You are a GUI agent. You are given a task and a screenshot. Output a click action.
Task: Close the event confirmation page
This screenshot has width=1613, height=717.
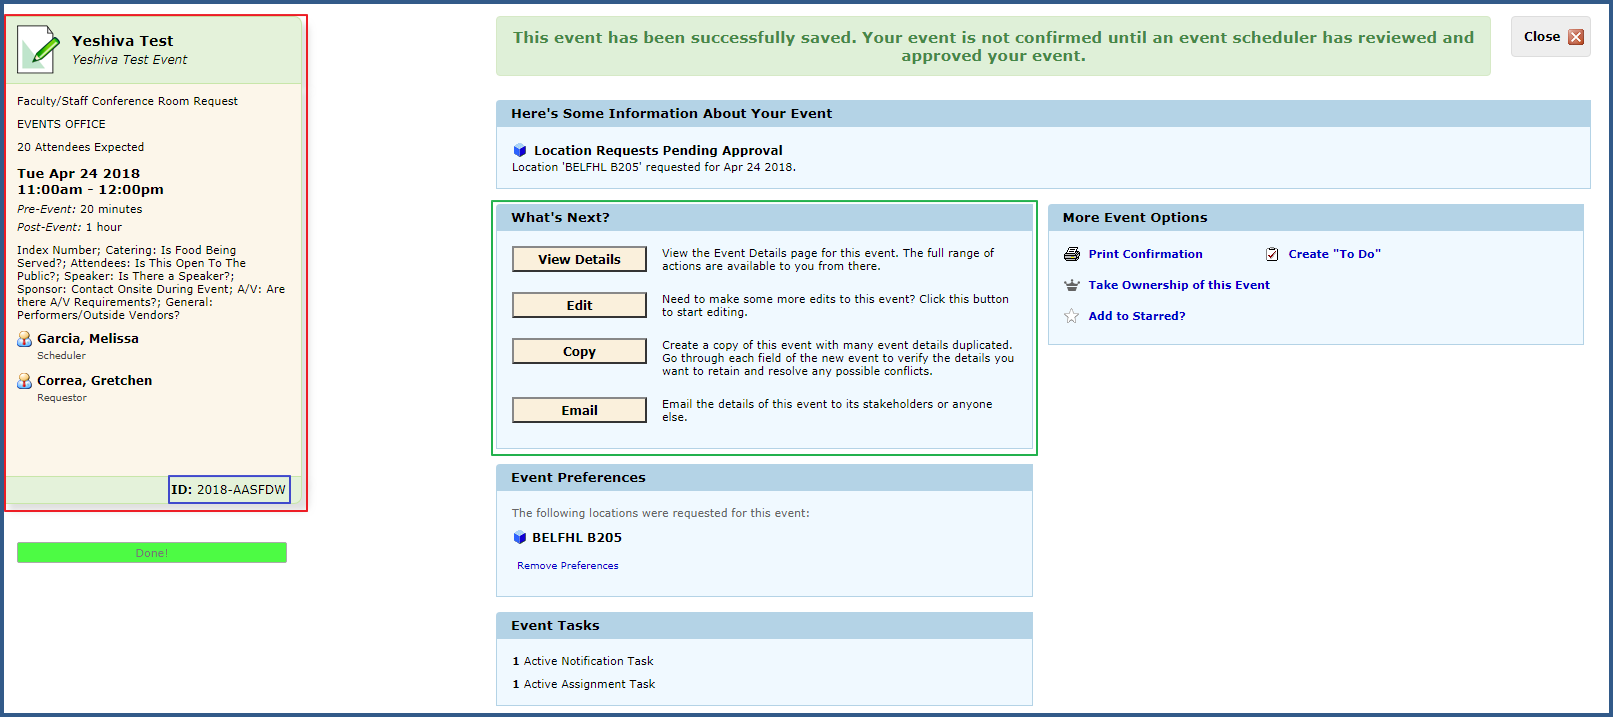[1551, 37]
